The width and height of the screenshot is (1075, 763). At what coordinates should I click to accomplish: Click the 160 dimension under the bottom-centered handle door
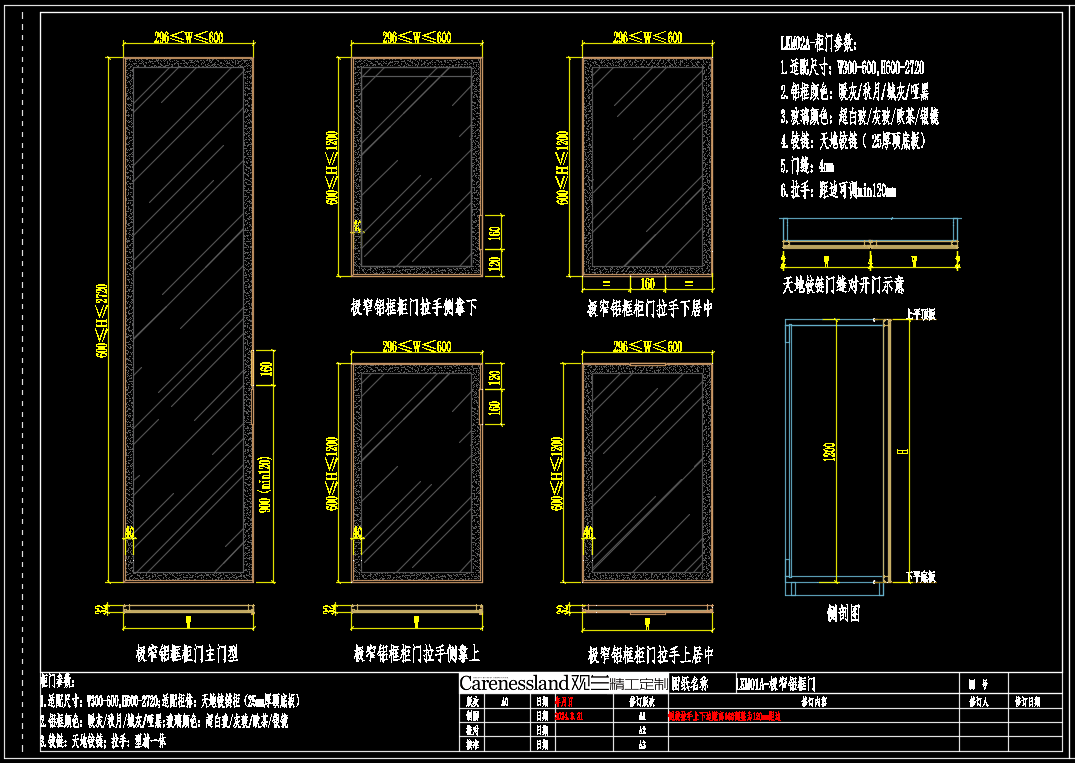click(x=648, y=283)
